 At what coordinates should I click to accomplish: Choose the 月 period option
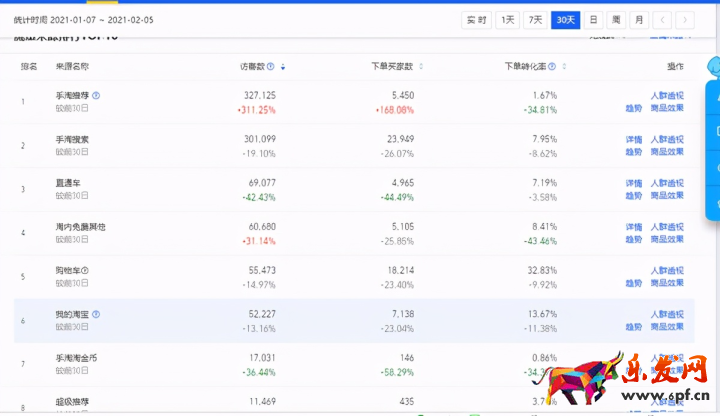click(x=638, y=20)
